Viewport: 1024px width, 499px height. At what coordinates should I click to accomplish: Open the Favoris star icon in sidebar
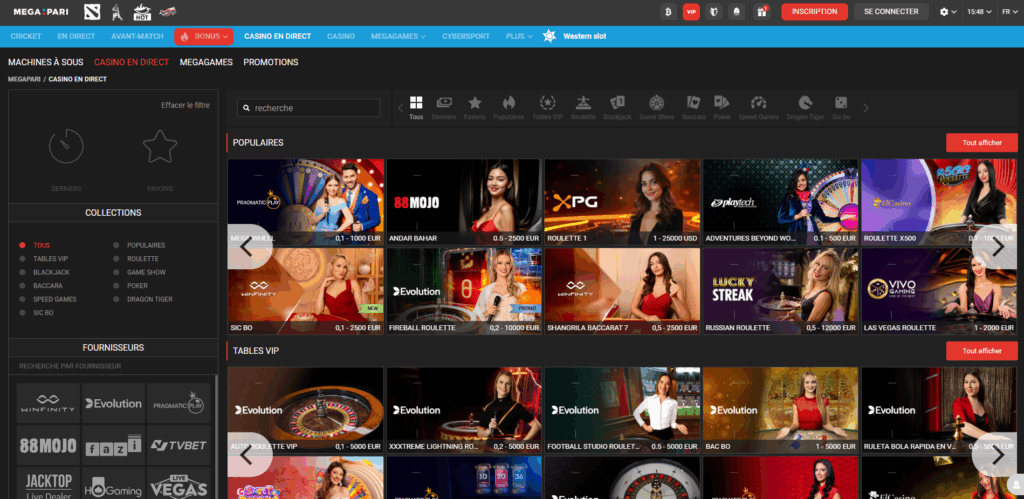(x=160, y=146)
